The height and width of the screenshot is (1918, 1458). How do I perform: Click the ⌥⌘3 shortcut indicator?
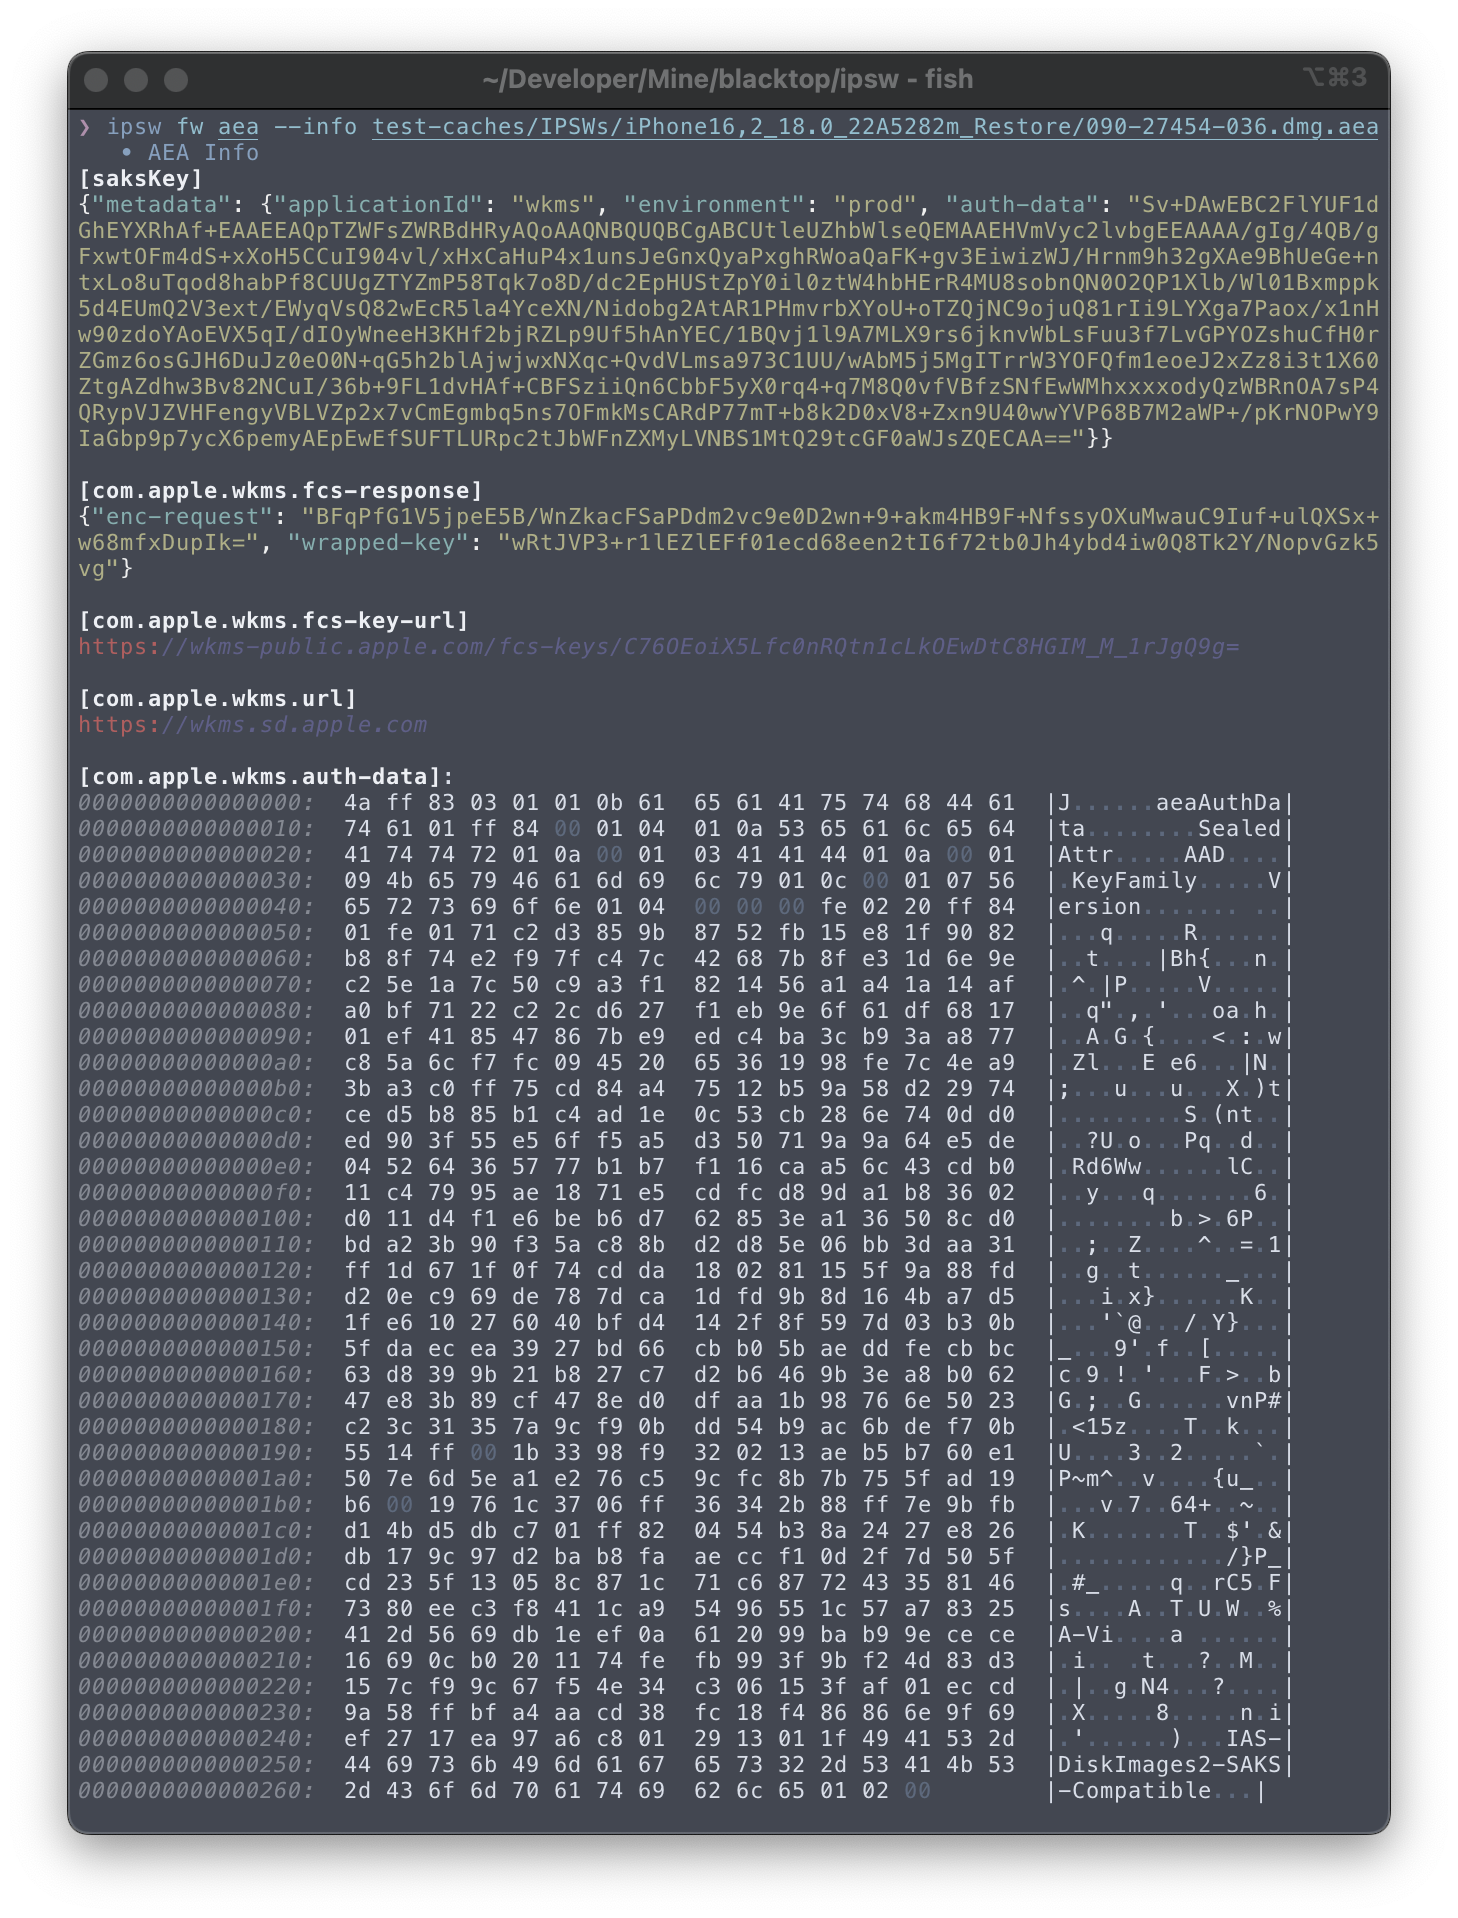pyautogui.click(x=1334, y=77)
